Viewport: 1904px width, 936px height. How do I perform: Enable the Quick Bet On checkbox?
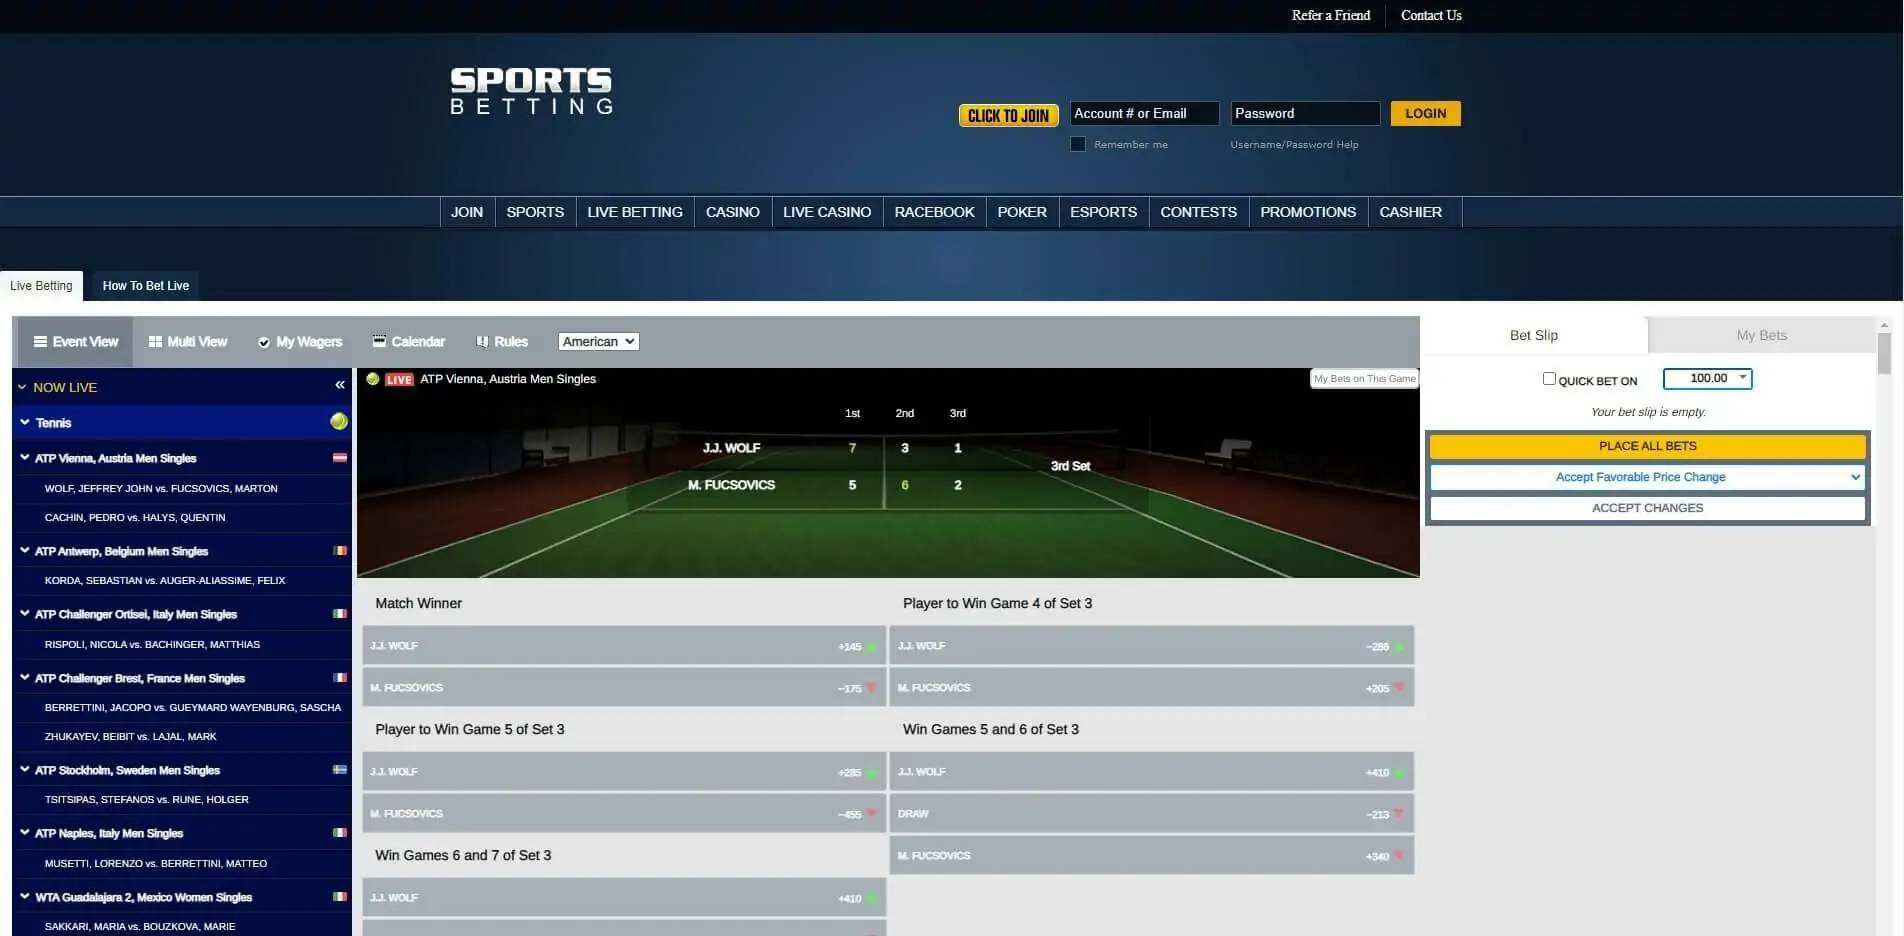(1549, 379)
